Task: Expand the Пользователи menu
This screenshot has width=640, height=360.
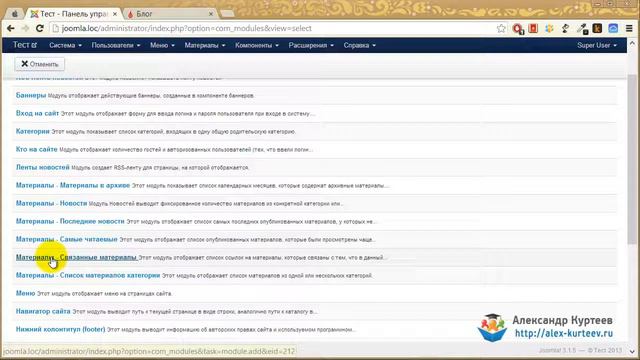Action: 116,45
